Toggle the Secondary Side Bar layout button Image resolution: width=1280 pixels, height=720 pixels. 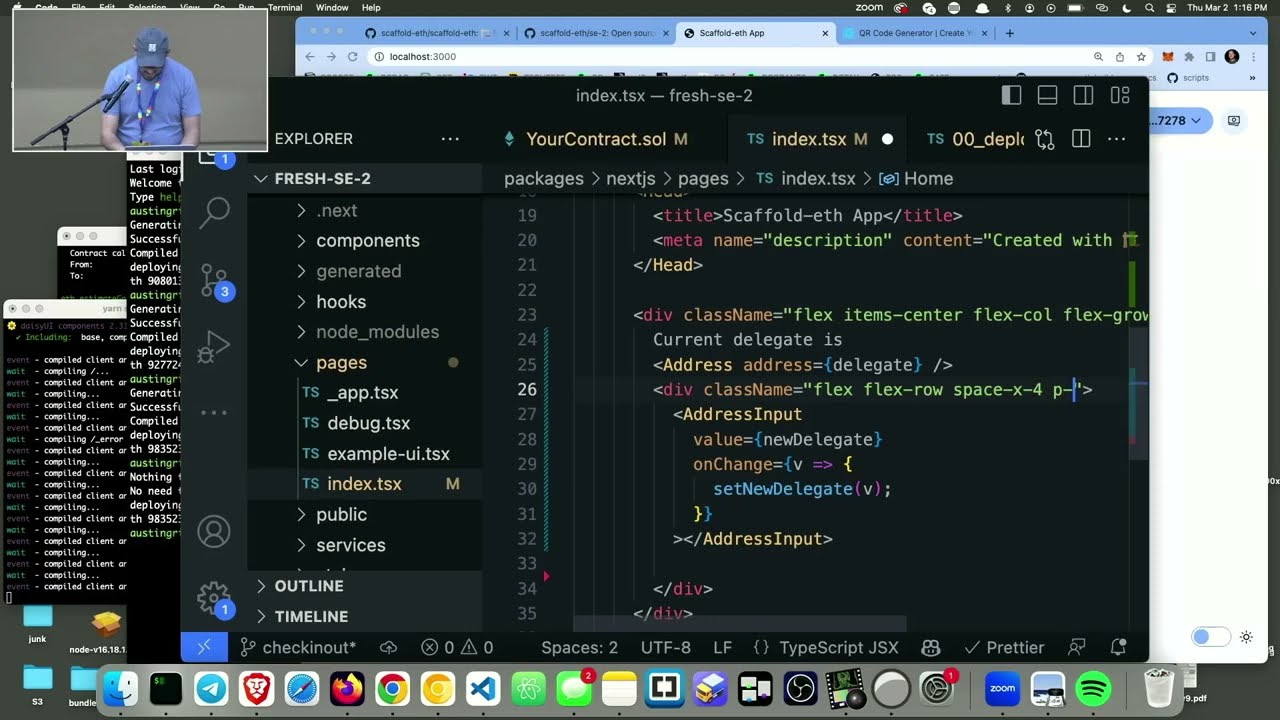pyautogui.click(x=1083, y=95)
